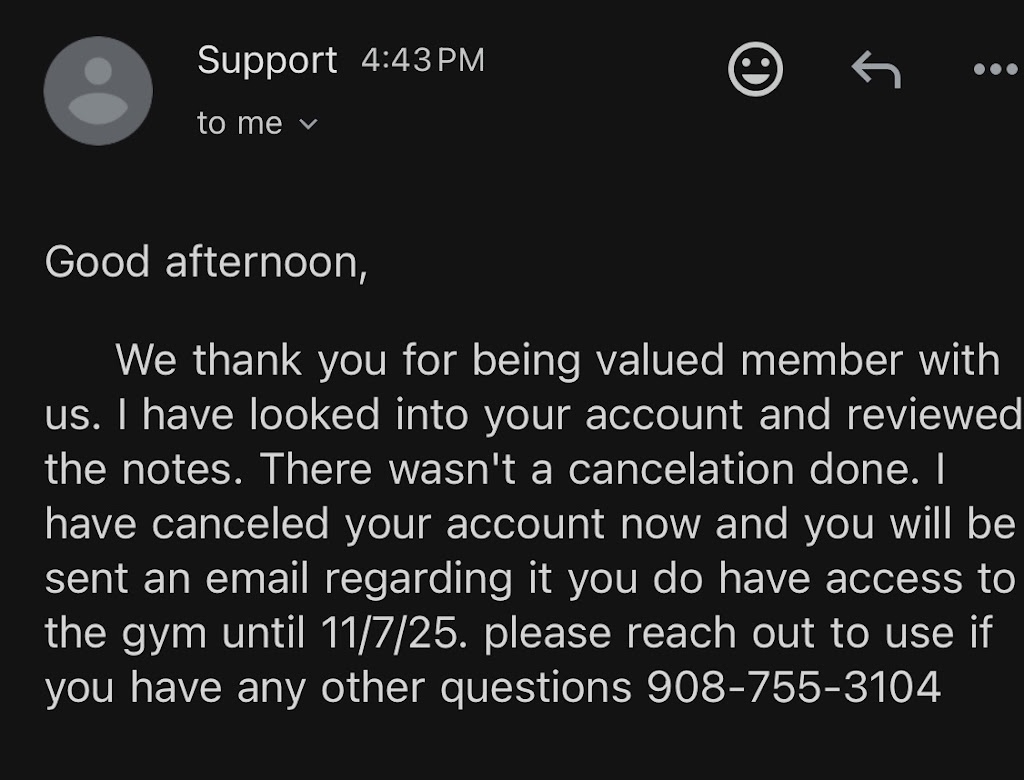1024x780 pixels.
Task: Click the word "questions" on the last line
Action: (536, 688)
